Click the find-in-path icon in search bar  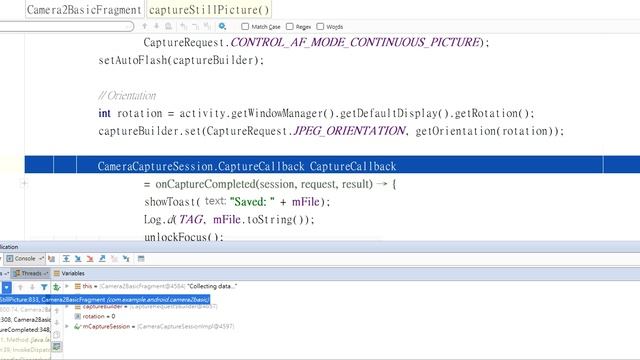168,26
